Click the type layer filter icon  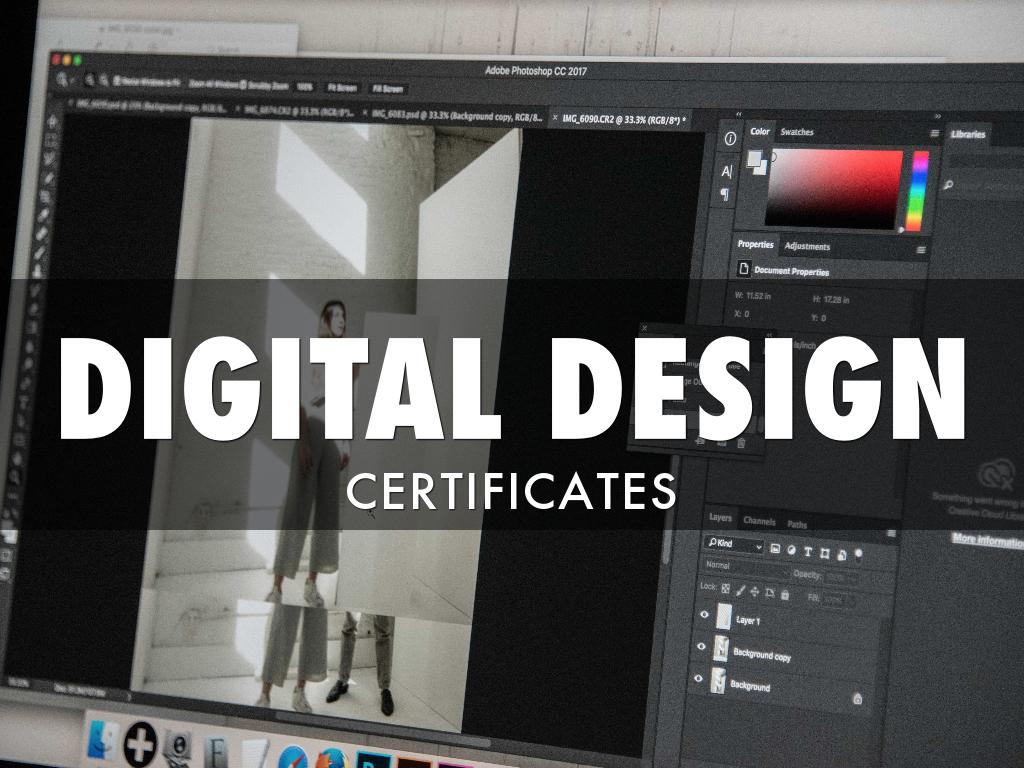click(808, 552)
